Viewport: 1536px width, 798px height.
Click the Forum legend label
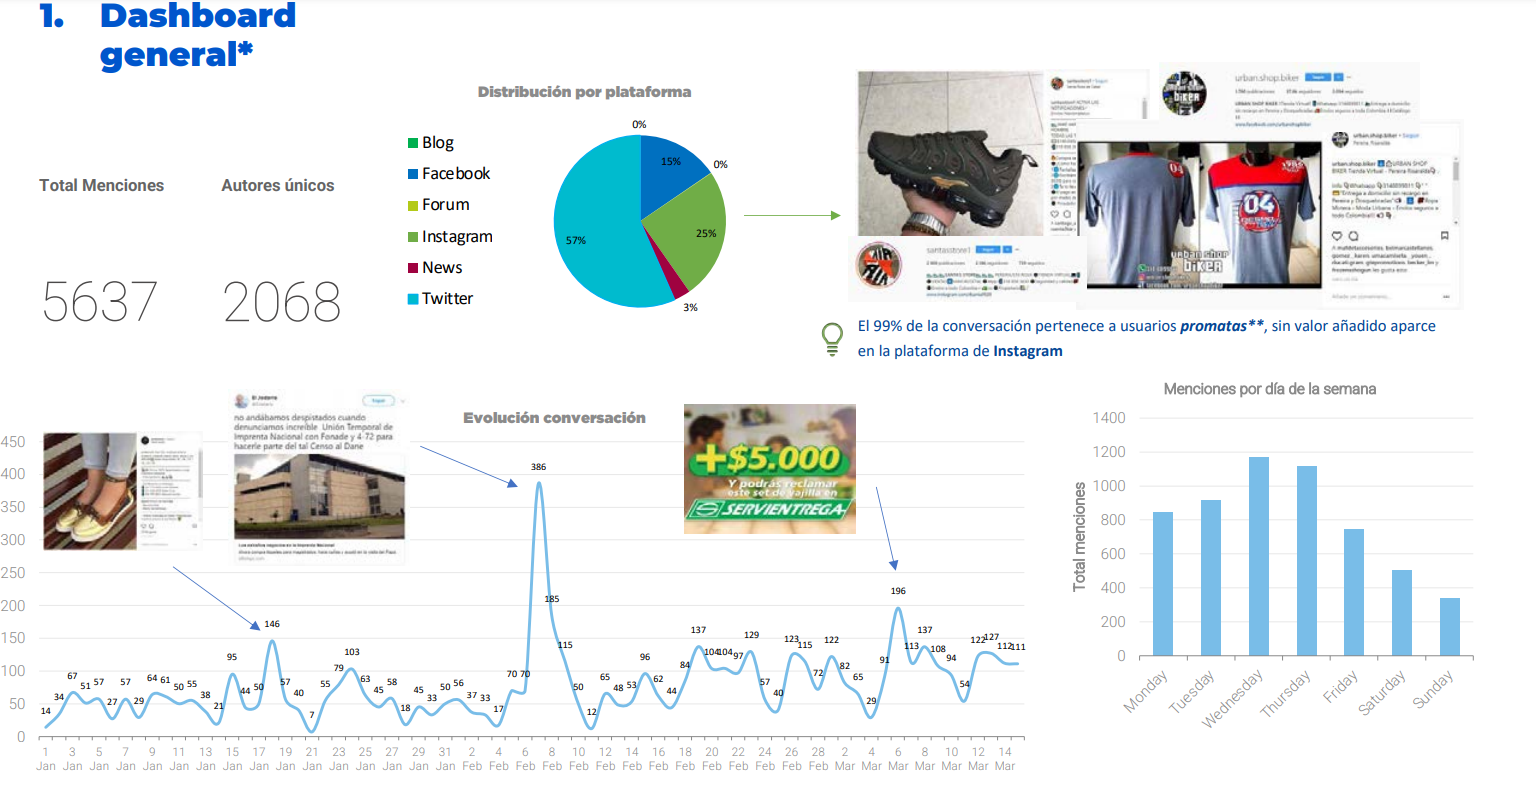point(445,205)
